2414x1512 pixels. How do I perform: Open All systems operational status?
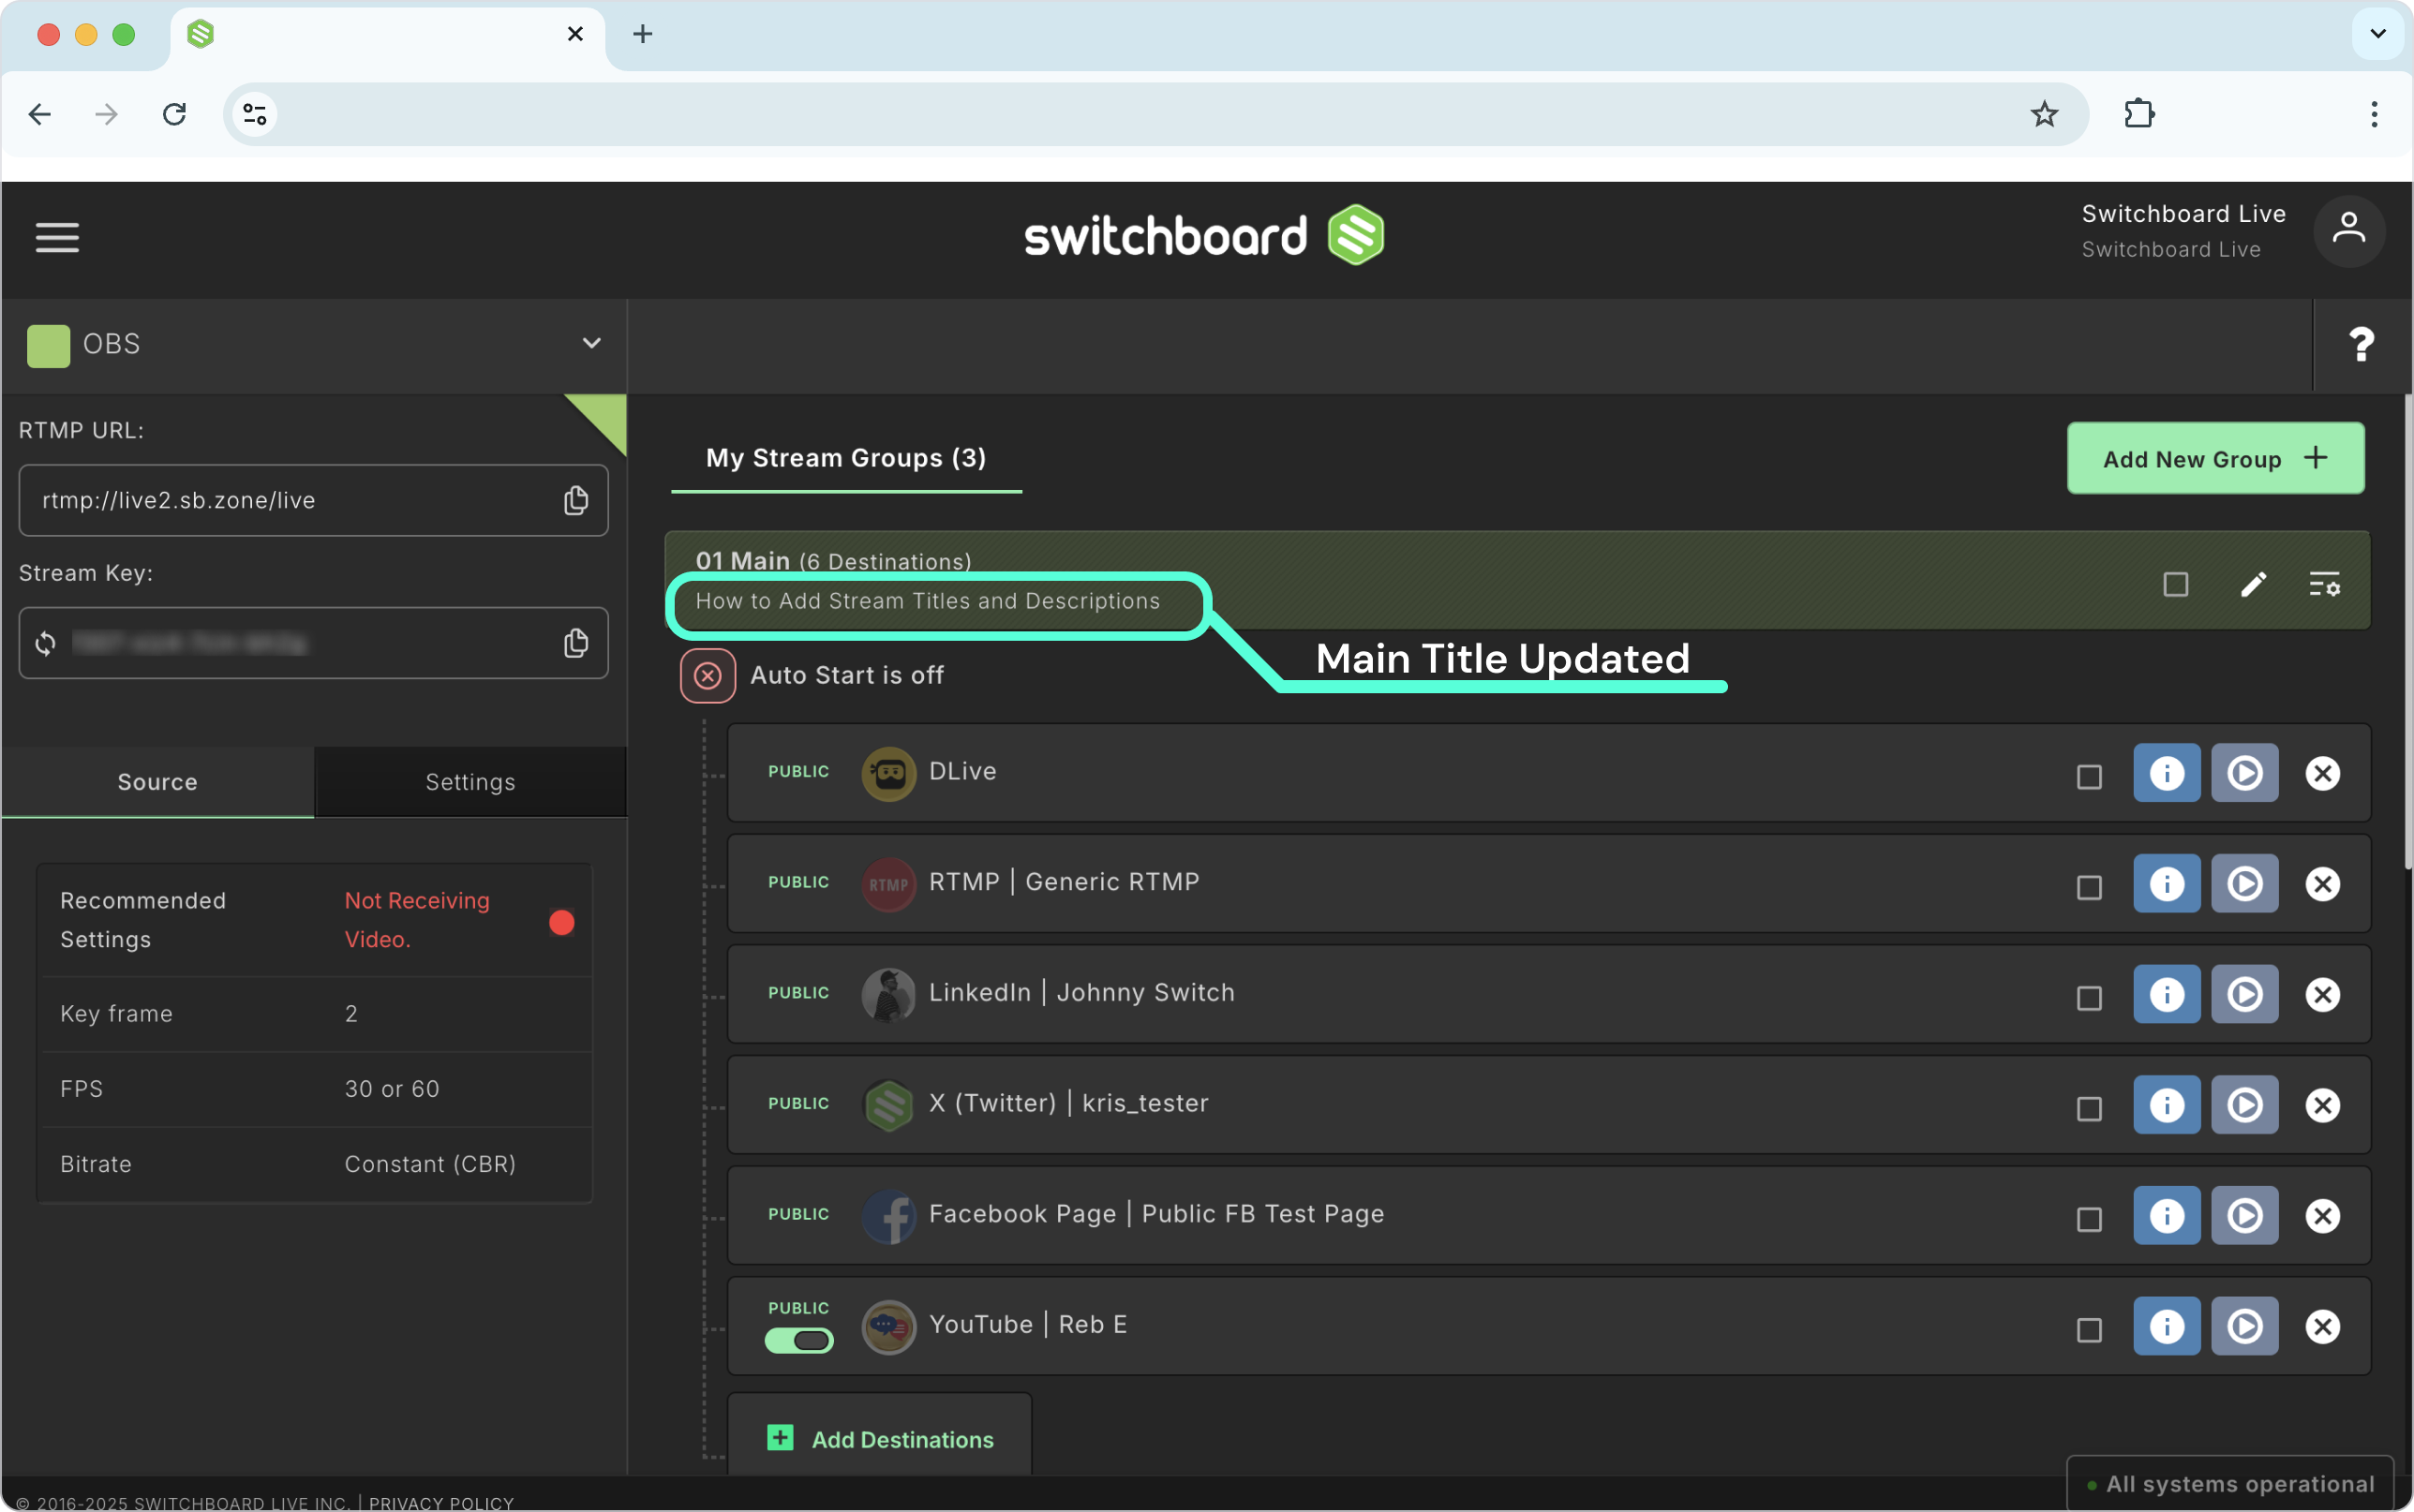point(2231,1484)
